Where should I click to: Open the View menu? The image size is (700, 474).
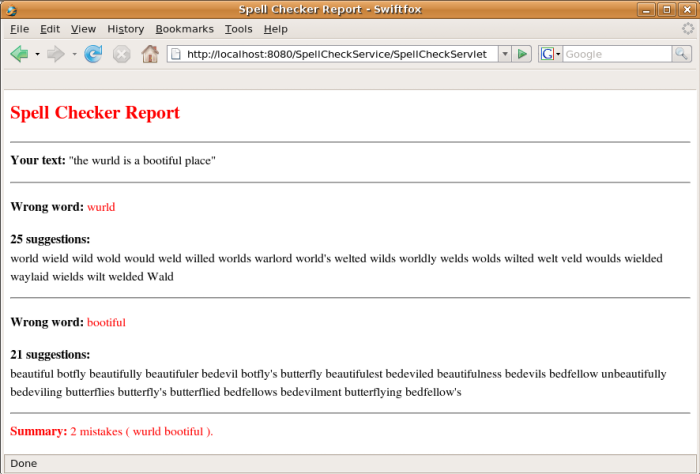click(x=83, y=29)
